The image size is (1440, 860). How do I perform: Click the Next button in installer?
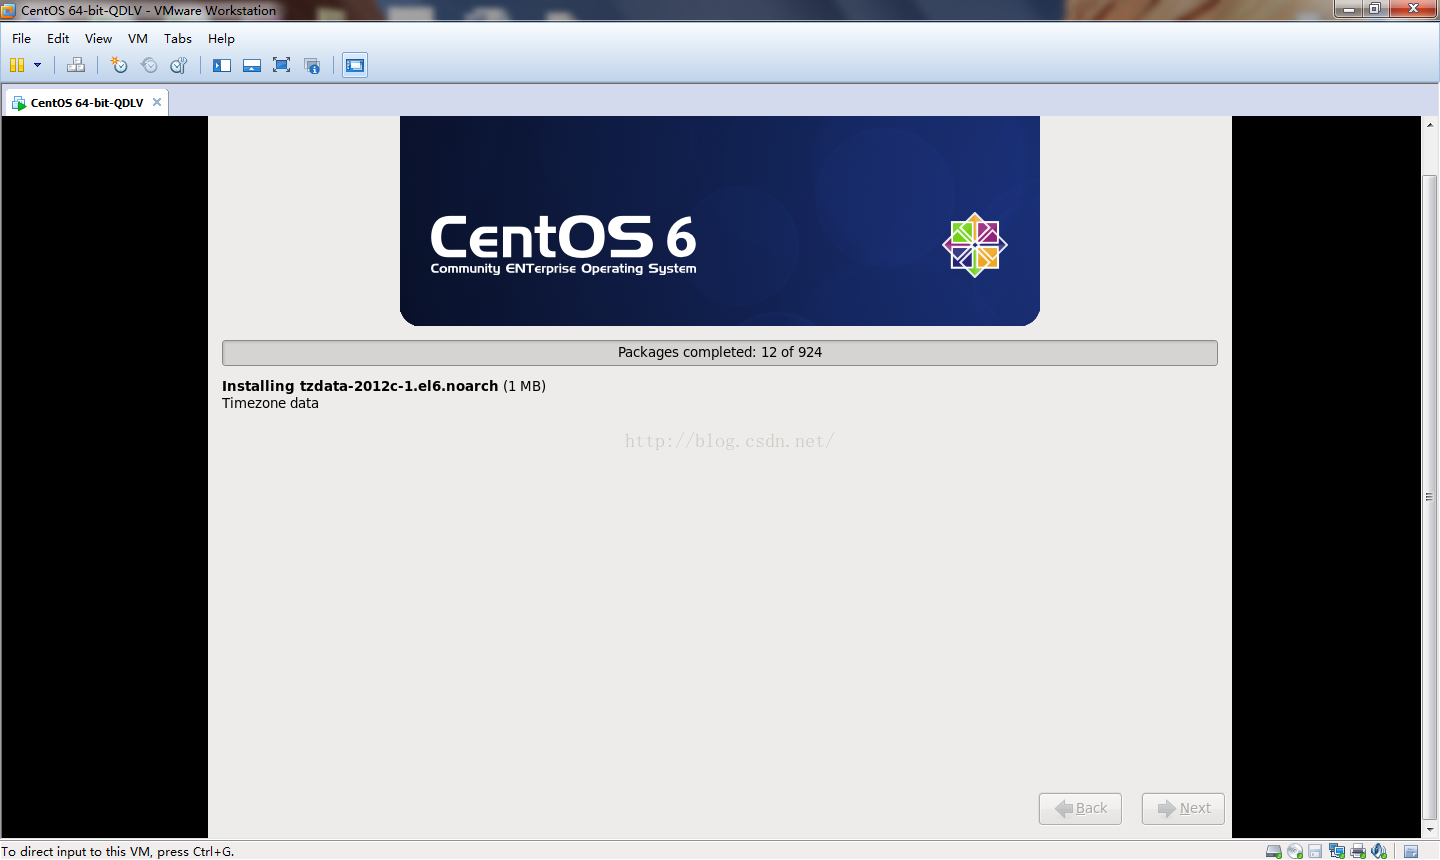pyautogui.click(x=1183, y=808)
